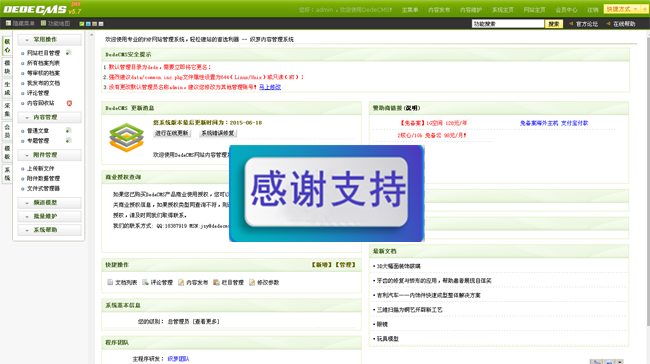Open 附件数据管理 in the sidebar

[43, 178]
